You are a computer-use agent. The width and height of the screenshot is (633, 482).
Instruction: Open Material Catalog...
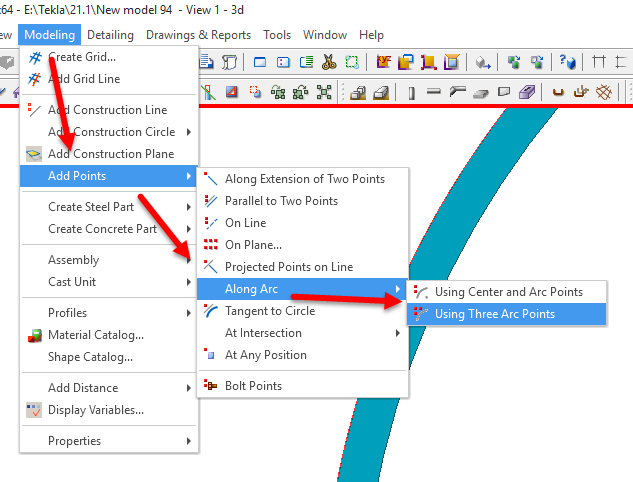[109, 335]
